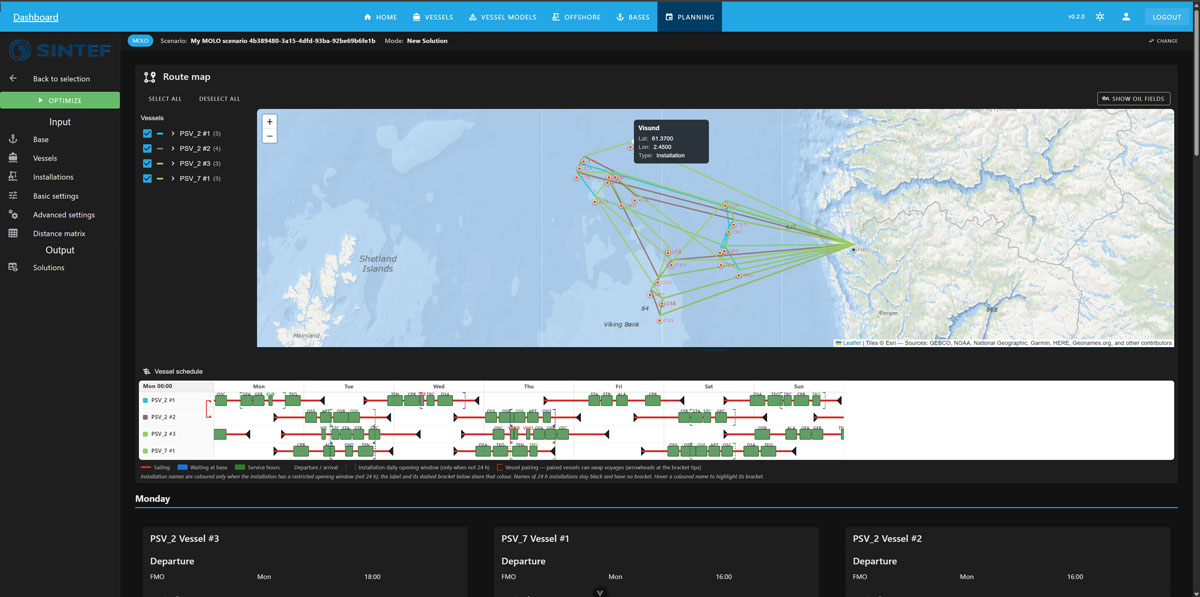Zoom in on the route map

(x=270, y=121)
